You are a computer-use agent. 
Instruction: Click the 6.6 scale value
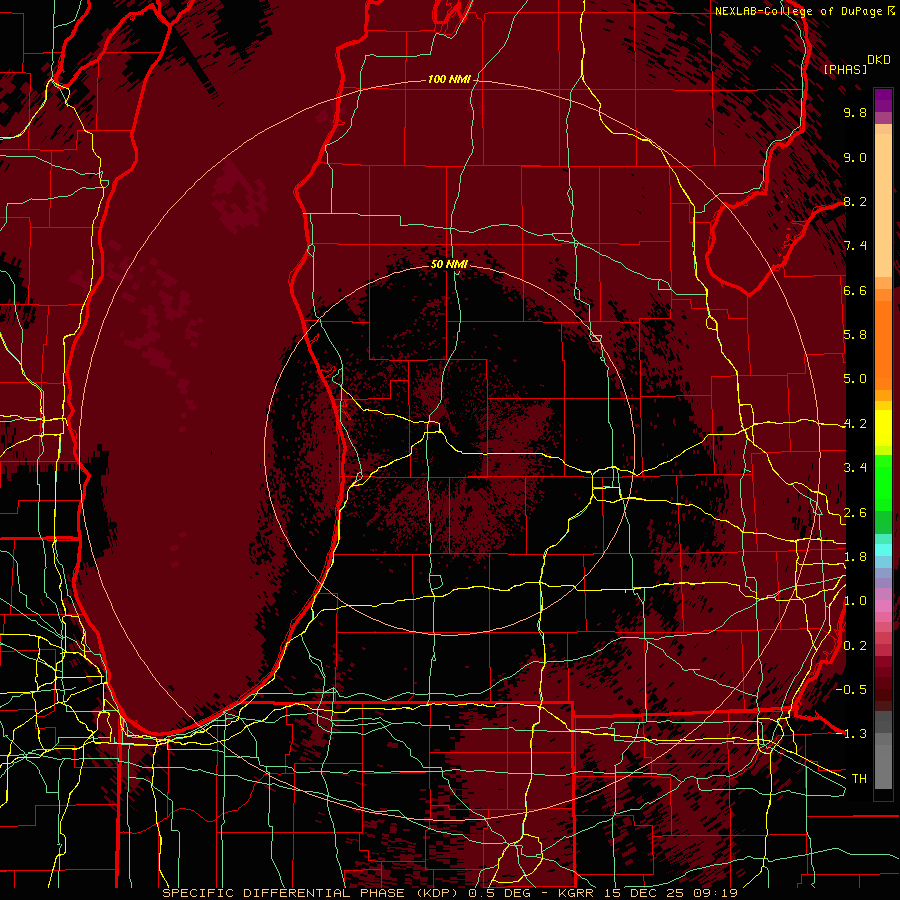click(855, 290)
